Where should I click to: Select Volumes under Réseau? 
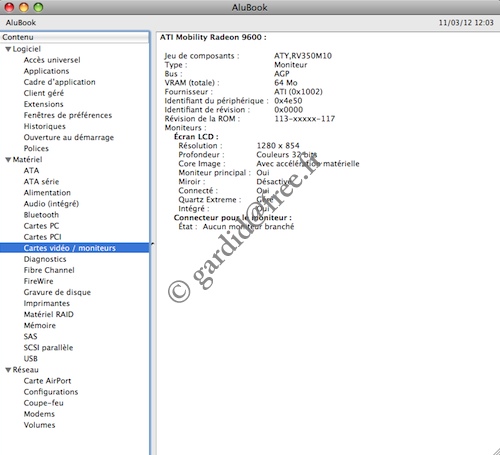coord(39,425)
